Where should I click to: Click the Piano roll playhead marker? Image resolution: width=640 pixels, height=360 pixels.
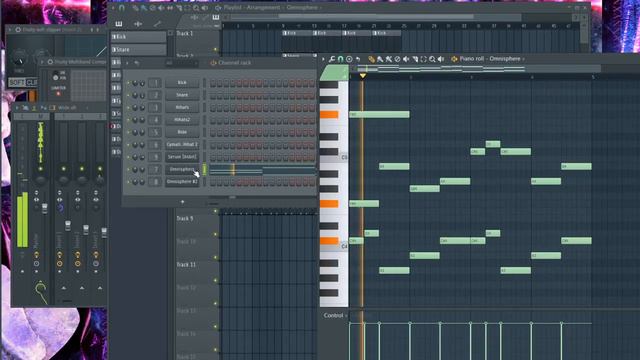[362, 76]
